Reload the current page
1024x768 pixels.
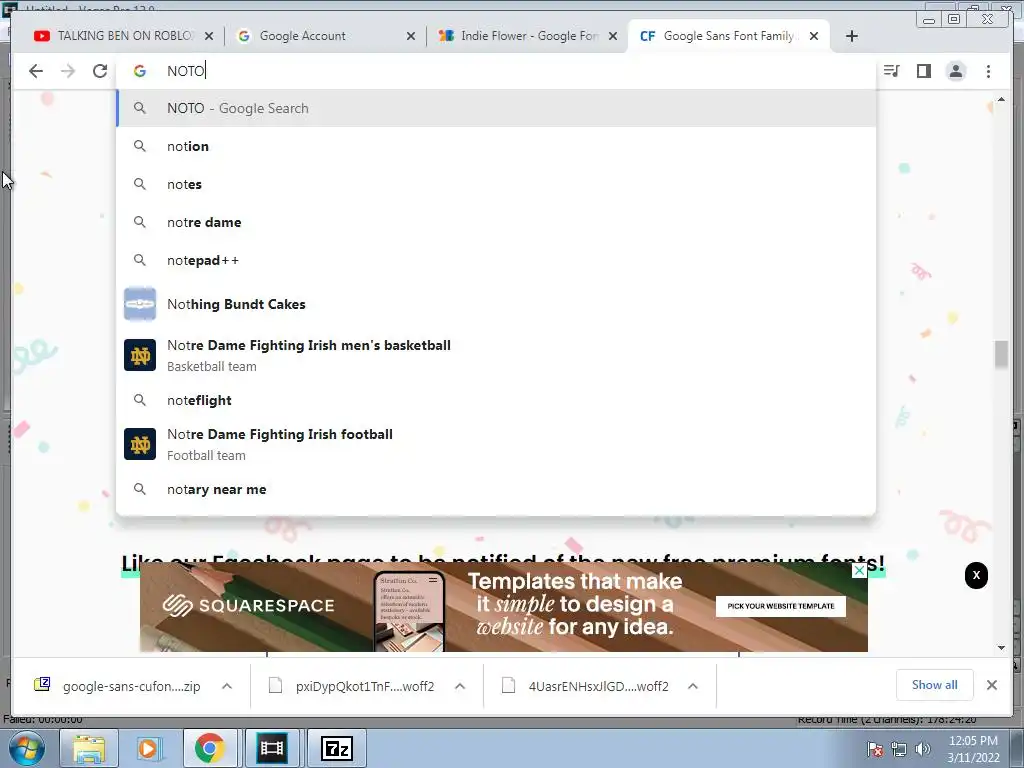pos(100,71)
